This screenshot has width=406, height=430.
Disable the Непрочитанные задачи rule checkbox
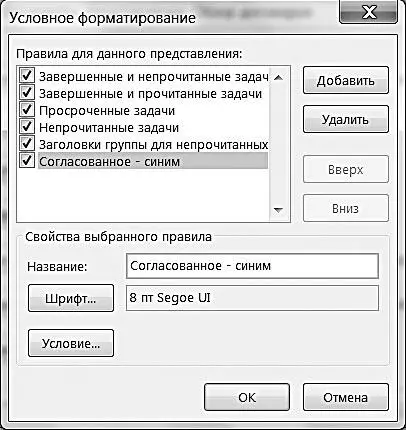tap(27, 126)
